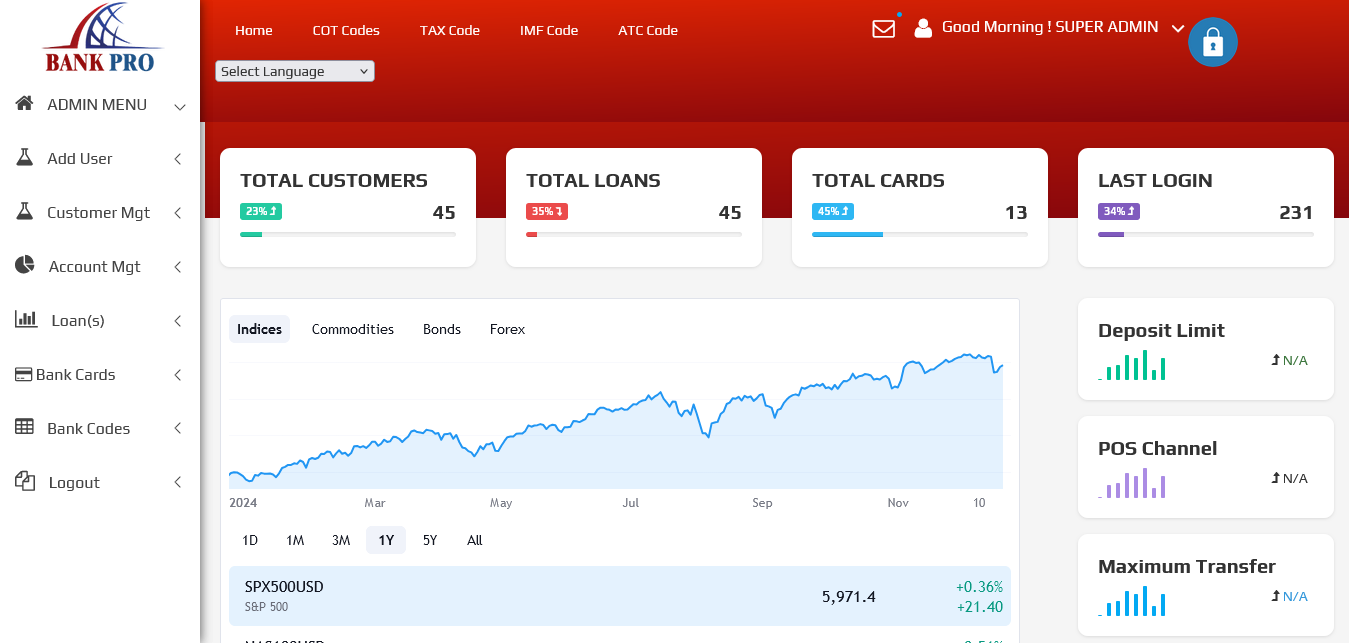Switch to the Commodities chart tab
Screen dimensions: 1349x643
(x=352, y=329)
